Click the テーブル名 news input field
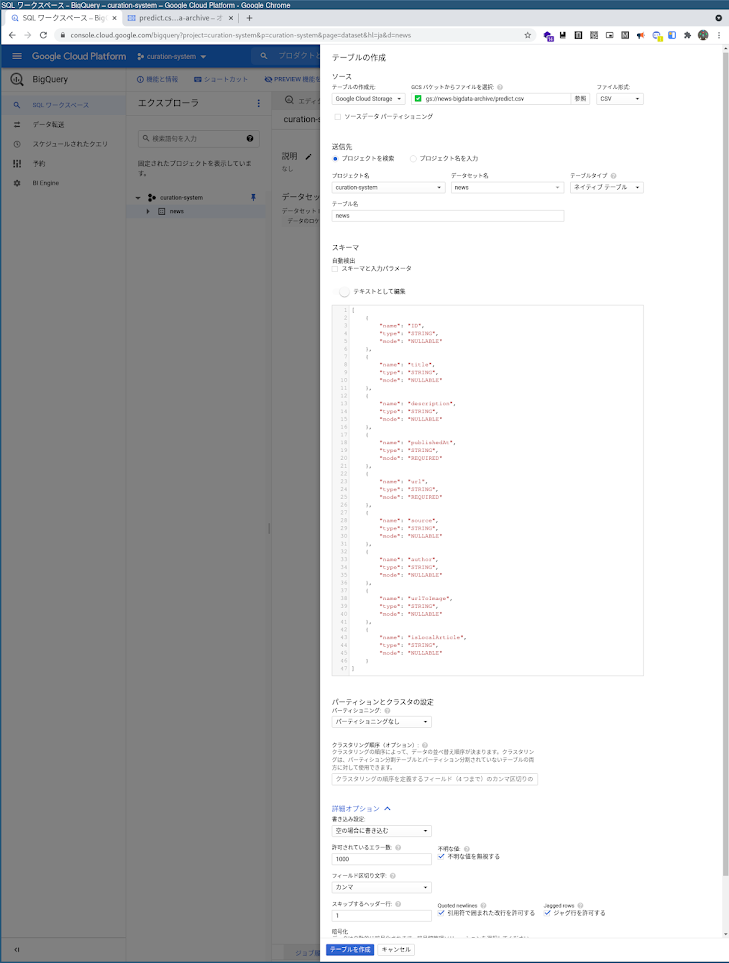Screen dimensions: 729x963 tap(448, 216)
